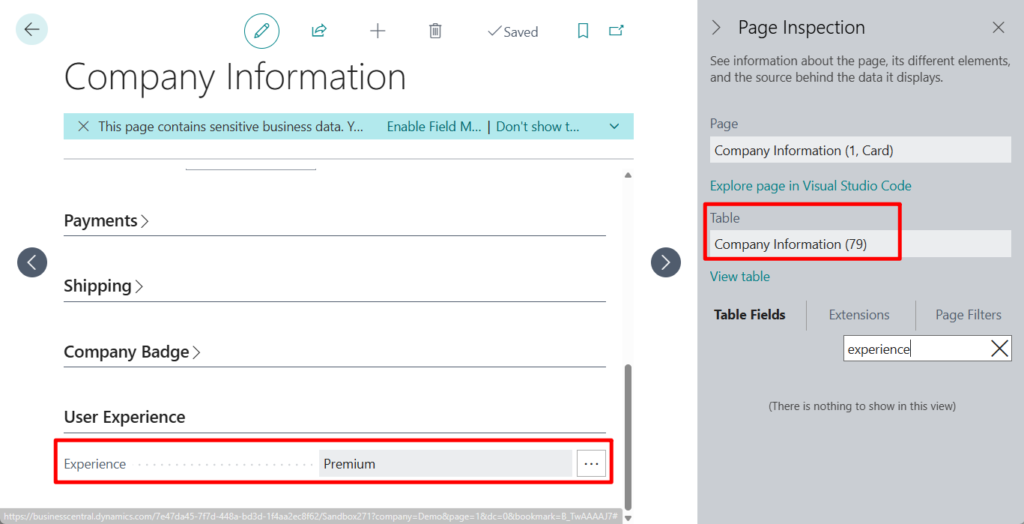The image size is (1024, 524).
Task: Switch to the Page Filters tab
Action: pos(968,315)
